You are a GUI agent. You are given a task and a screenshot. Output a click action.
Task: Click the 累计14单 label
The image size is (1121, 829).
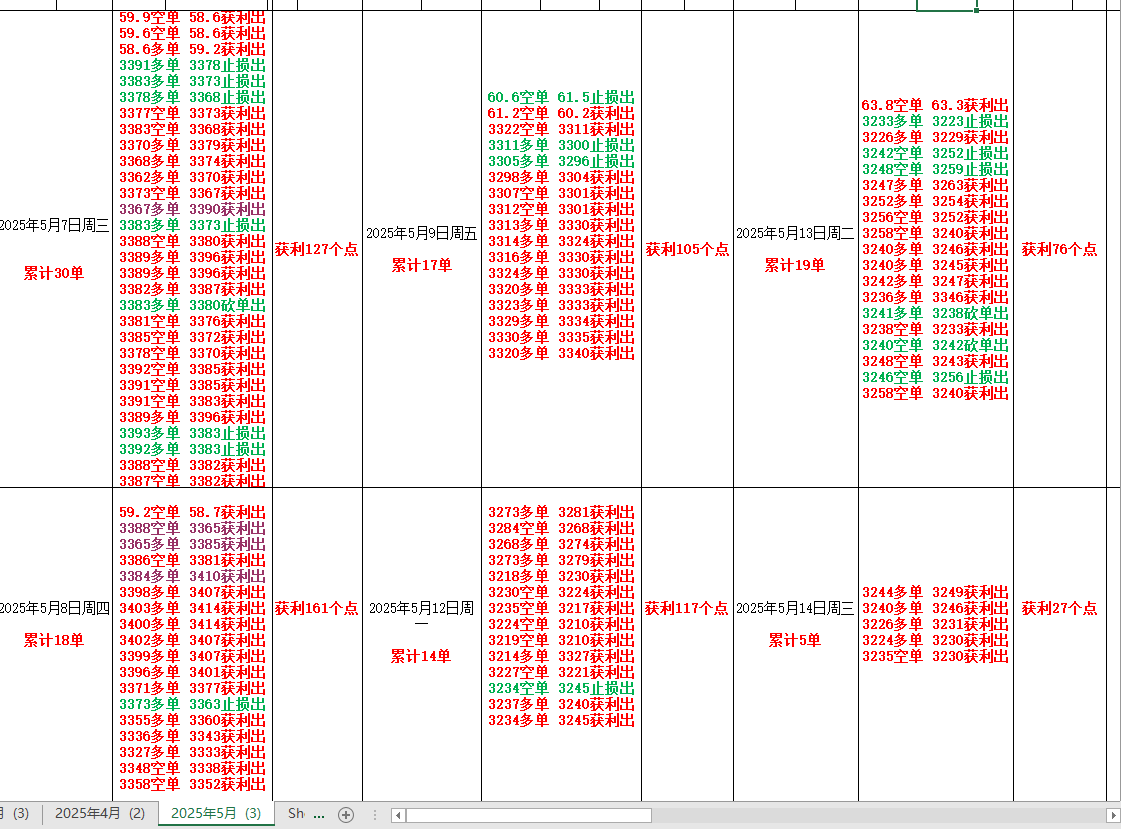pyautogui.click(x=421, y=656)
